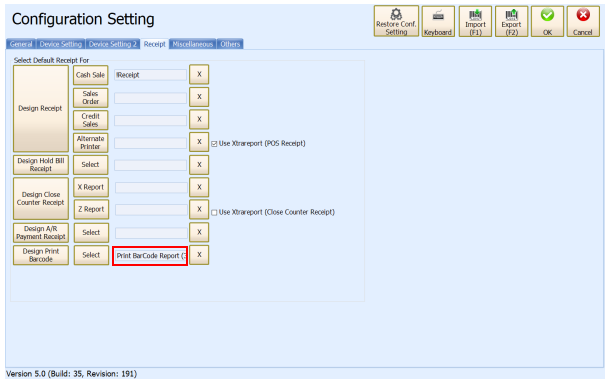Open the Device Setting 2 tab
The image size is (608, 386).
(112, 44)
